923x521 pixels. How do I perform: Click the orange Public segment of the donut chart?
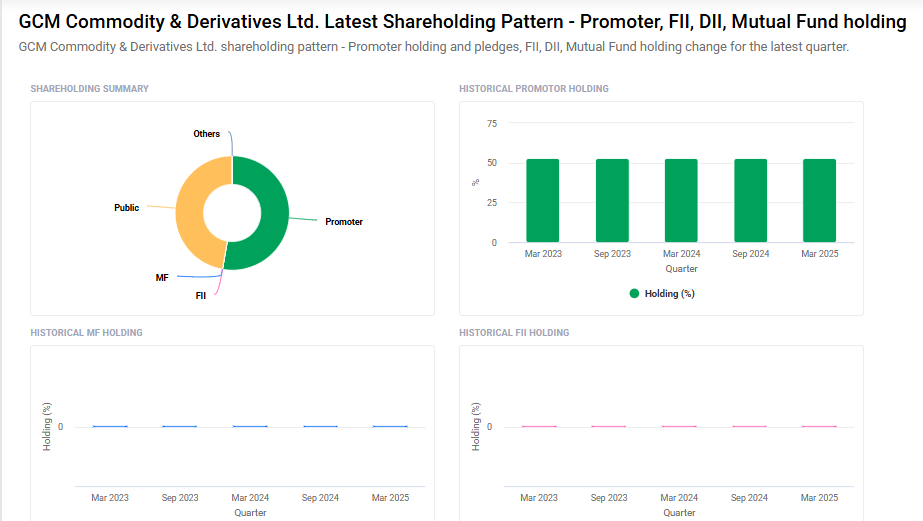point(190,212)
